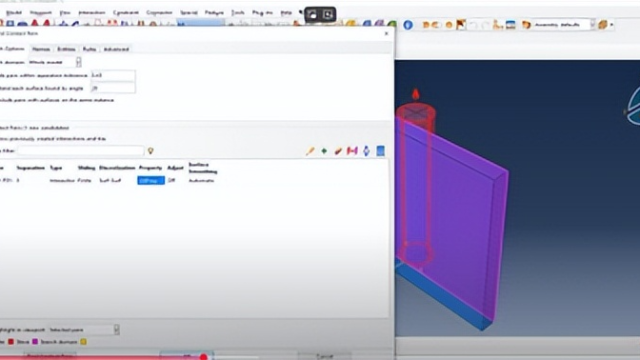
Task: Click the extend surface angle input field
Action: pyautogui.click(x=113, y=88)
